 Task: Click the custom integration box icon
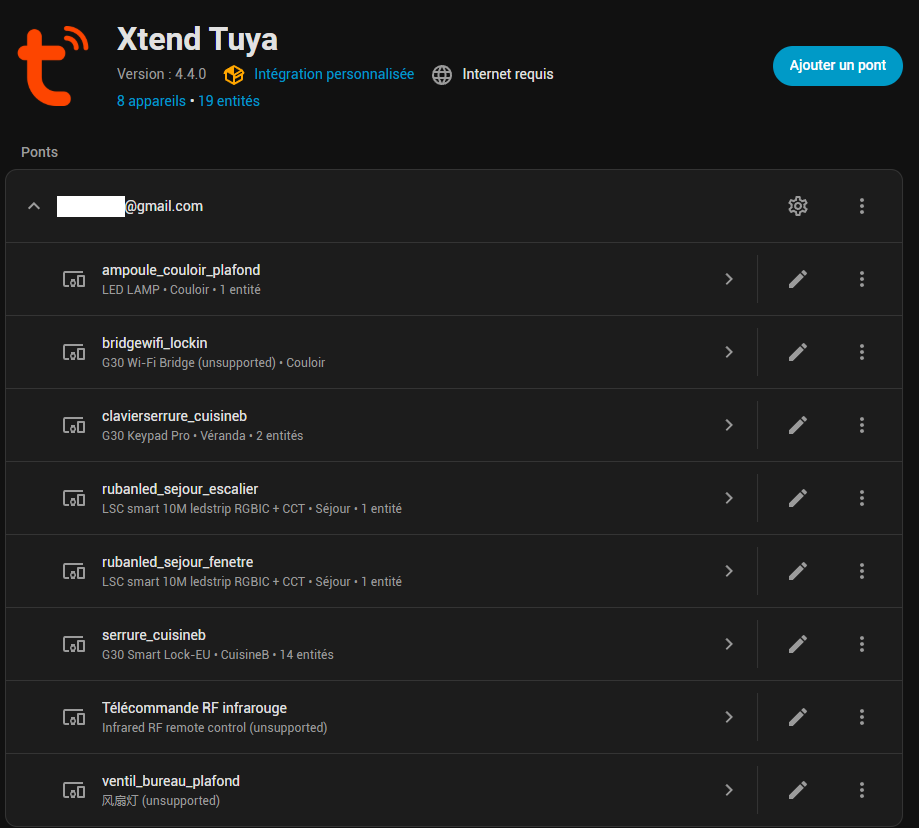233,75
